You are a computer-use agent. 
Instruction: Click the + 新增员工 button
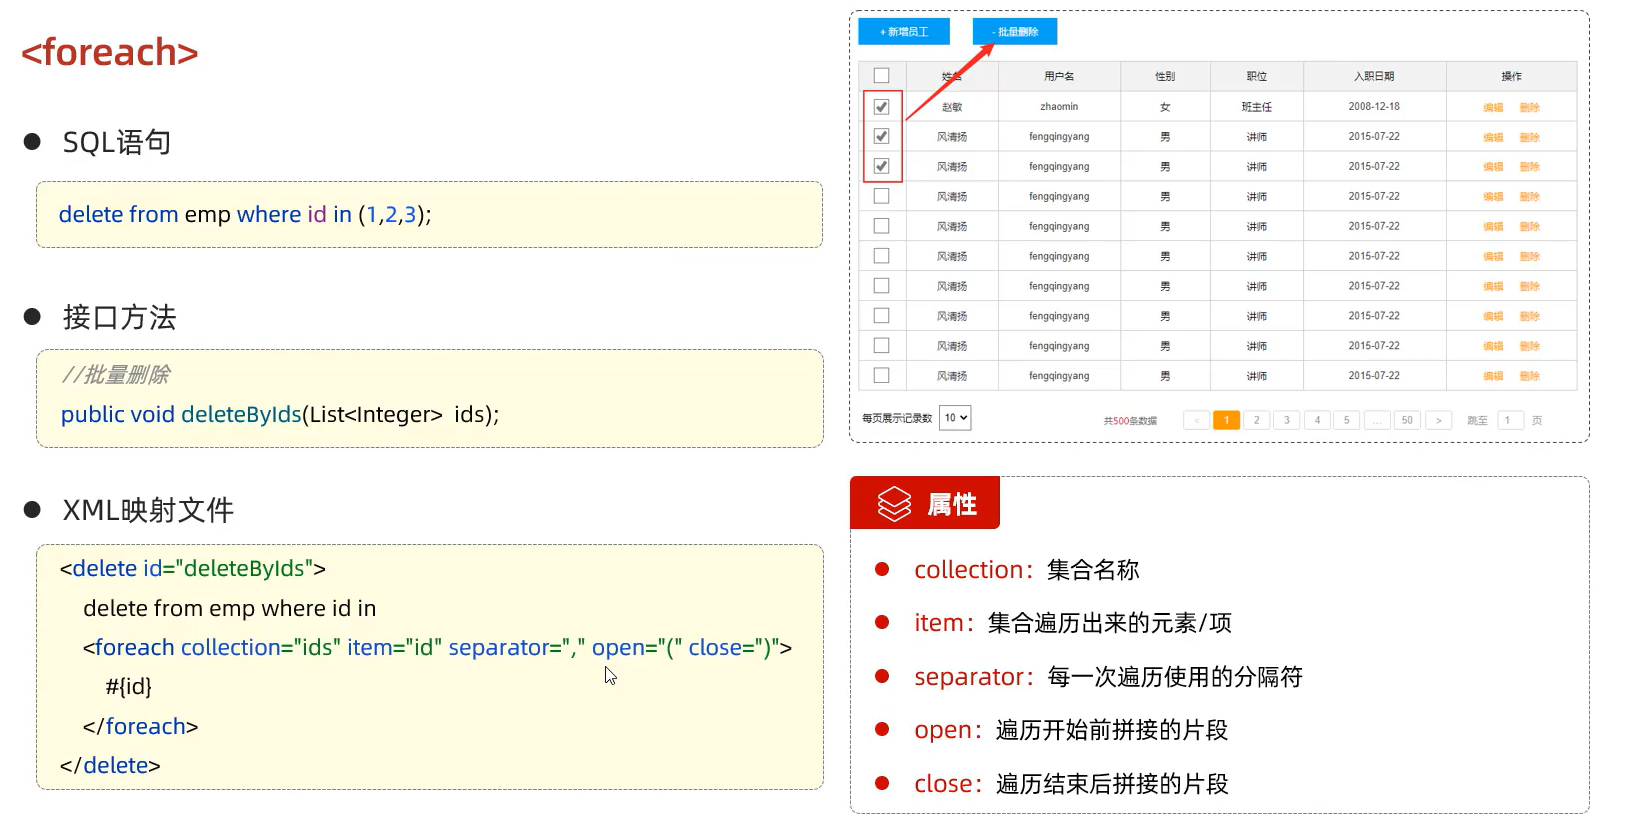(904, 32)
